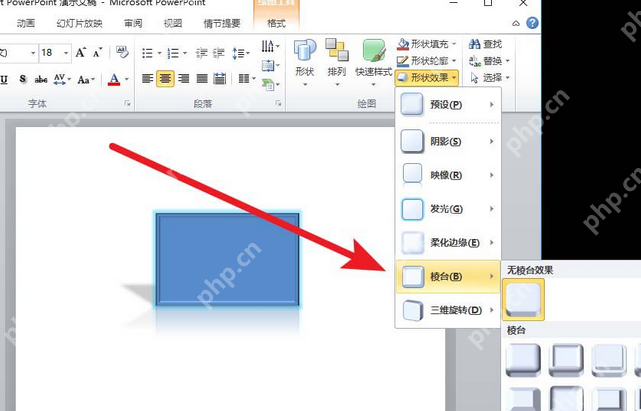641x411 pixels.
Task: Switch to the 幻灯片放映 tab
Action: click(79, 23)
